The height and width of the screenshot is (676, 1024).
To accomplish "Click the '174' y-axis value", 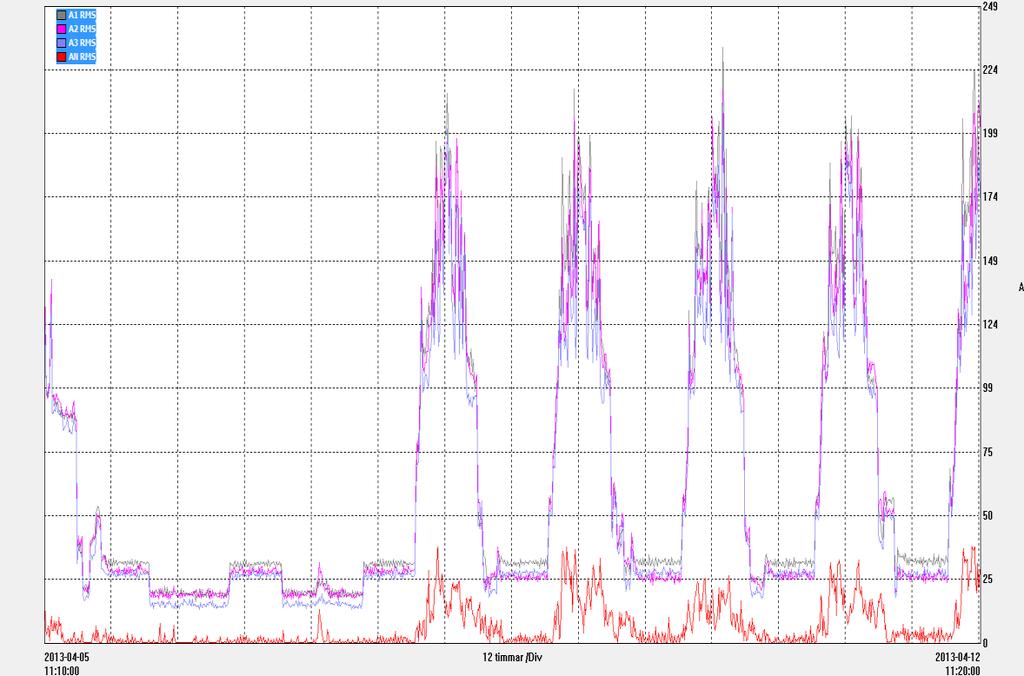I will 990,197.
